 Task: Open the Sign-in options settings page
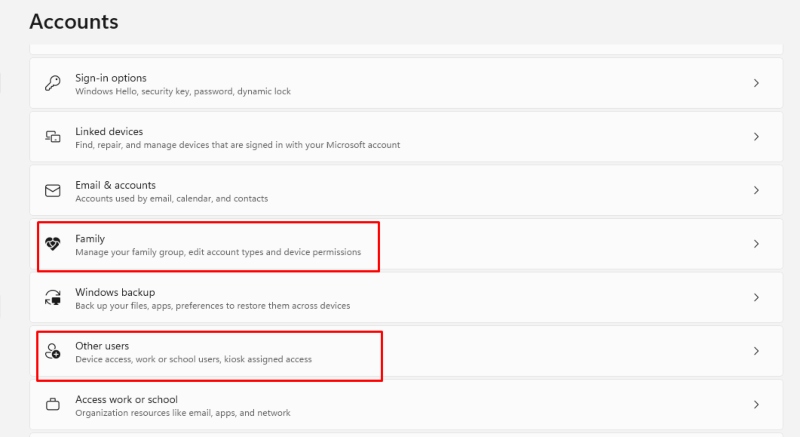[406, 83]
